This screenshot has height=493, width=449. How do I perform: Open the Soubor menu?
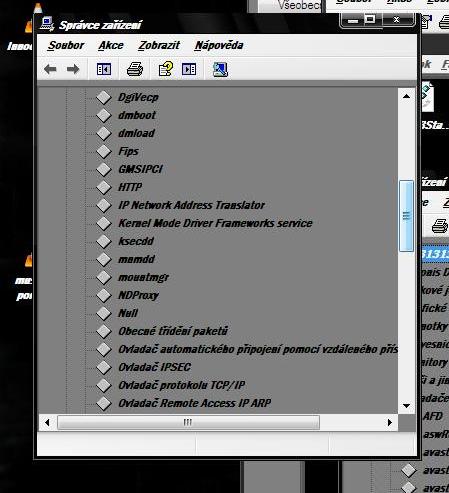66,45
